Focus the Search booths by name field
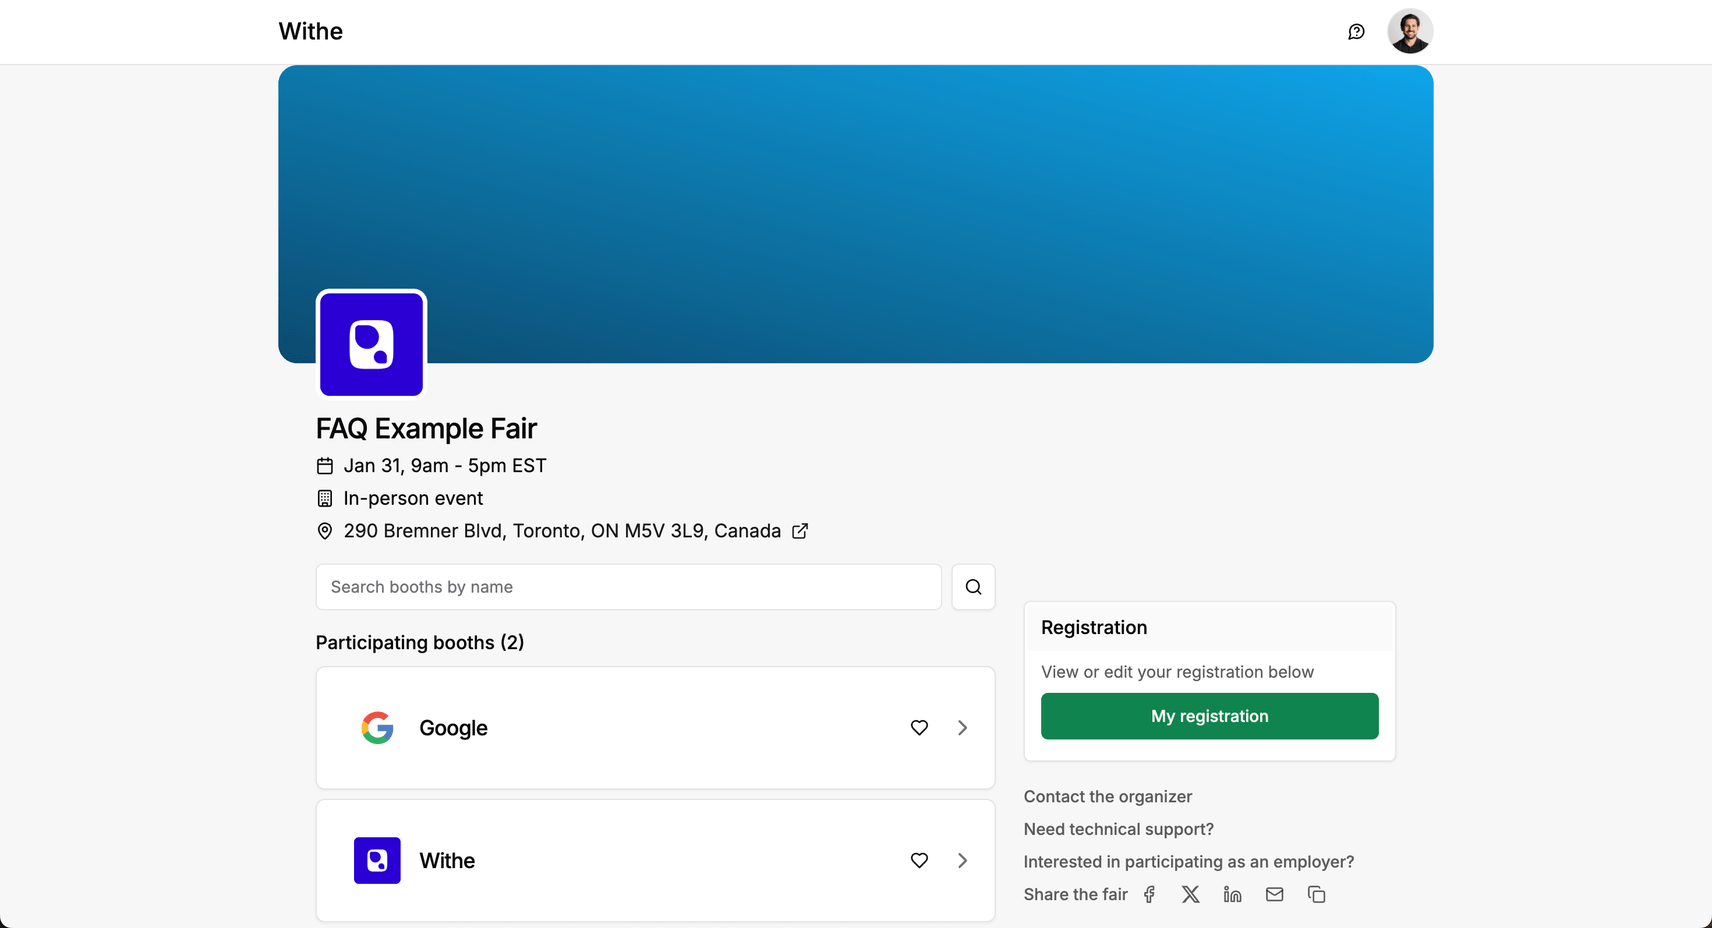The height and width of the screenshot is (928, 1712). click(628, 587)
